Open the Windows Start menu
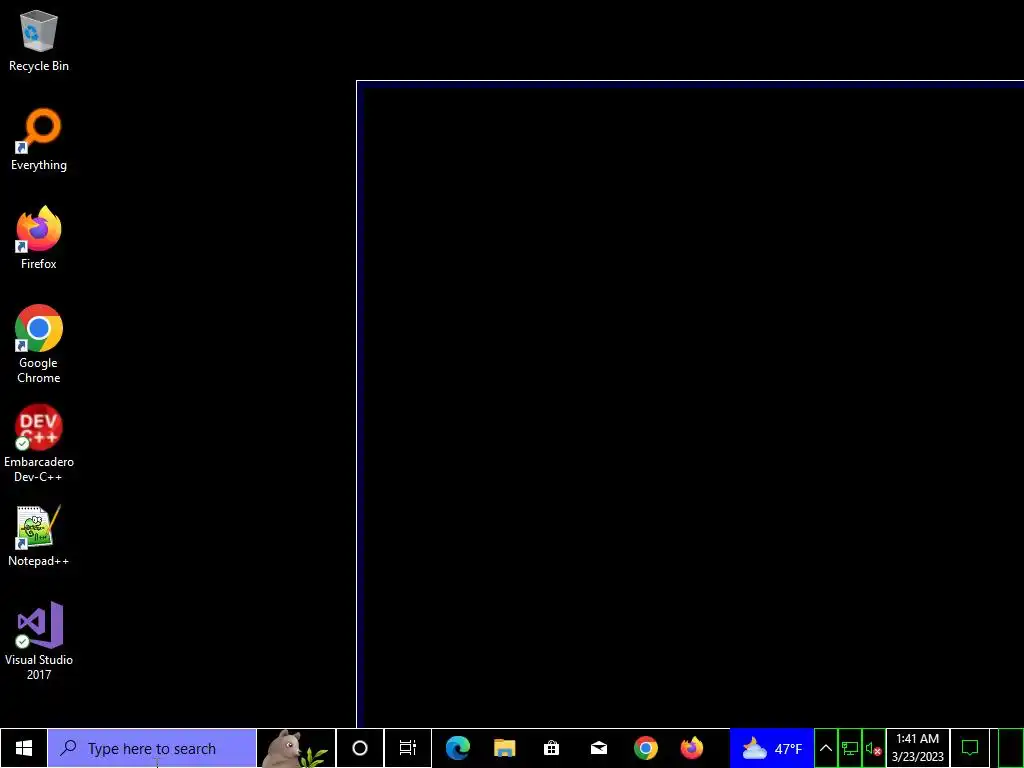This screenshot has width=1024, height=768. coord(24,748)
